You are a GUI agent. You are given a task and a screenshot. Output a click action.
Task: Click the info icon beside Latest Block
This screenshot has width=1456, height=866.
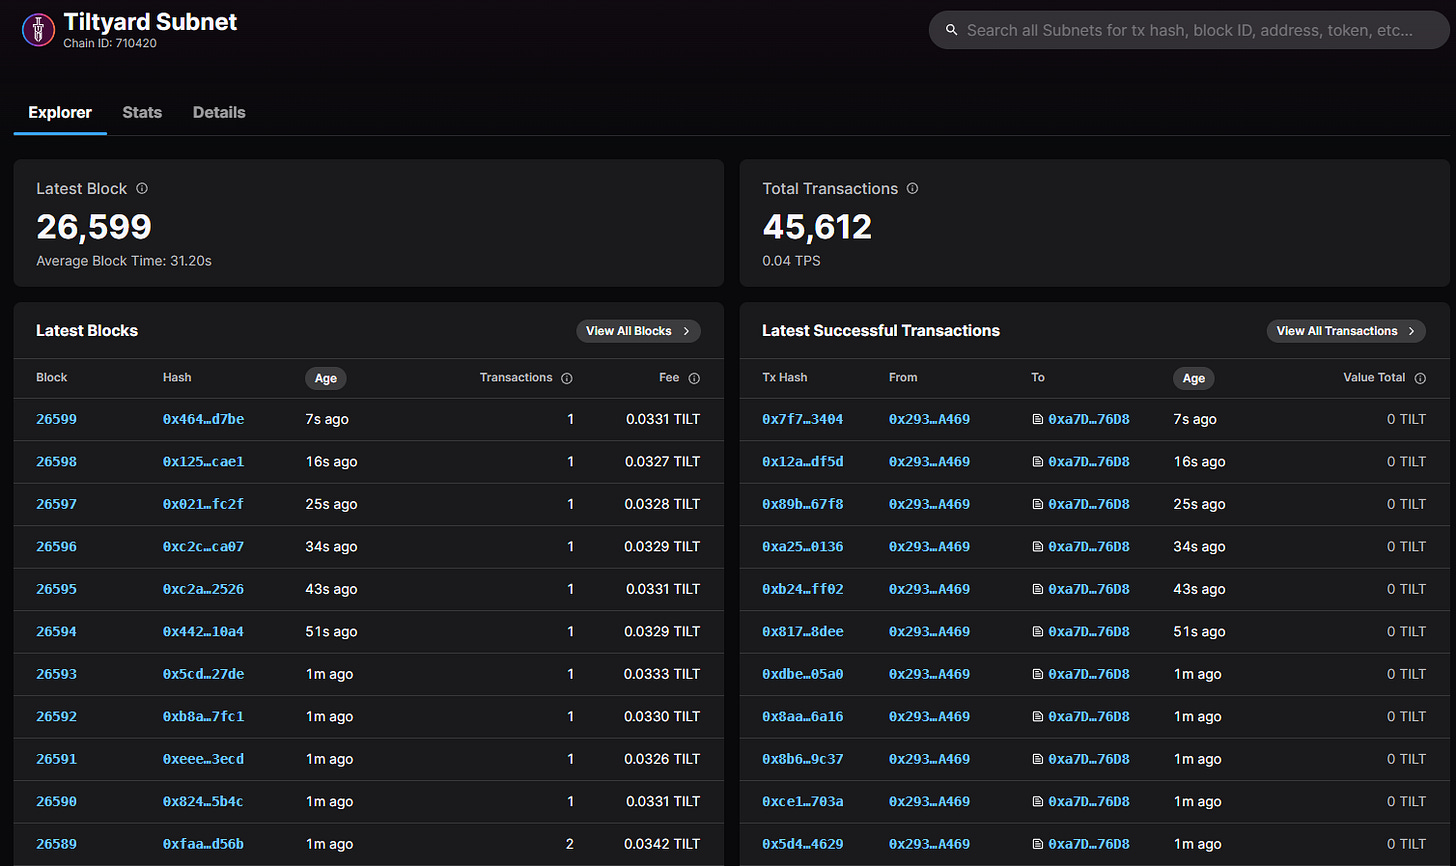[142, 188]
